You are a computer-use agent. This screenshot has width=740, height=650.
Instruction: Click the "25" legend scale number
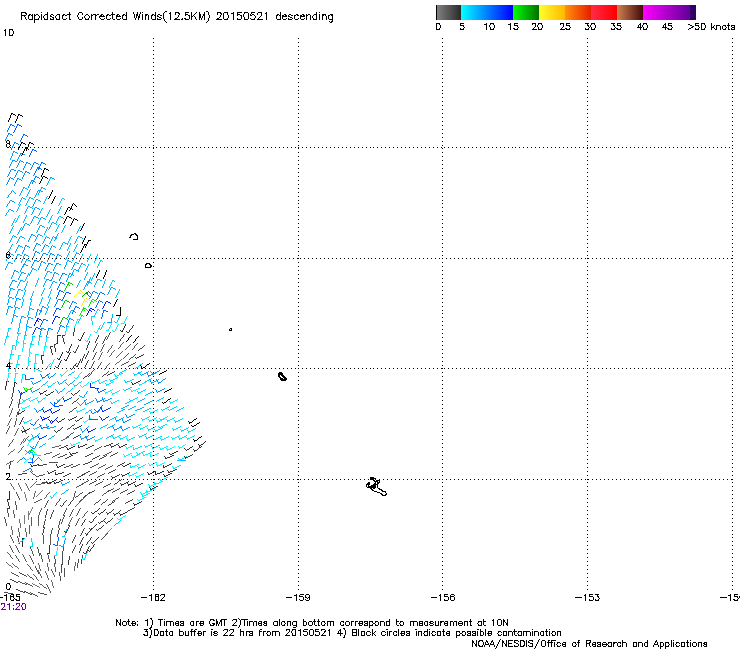tap(565, 27)
